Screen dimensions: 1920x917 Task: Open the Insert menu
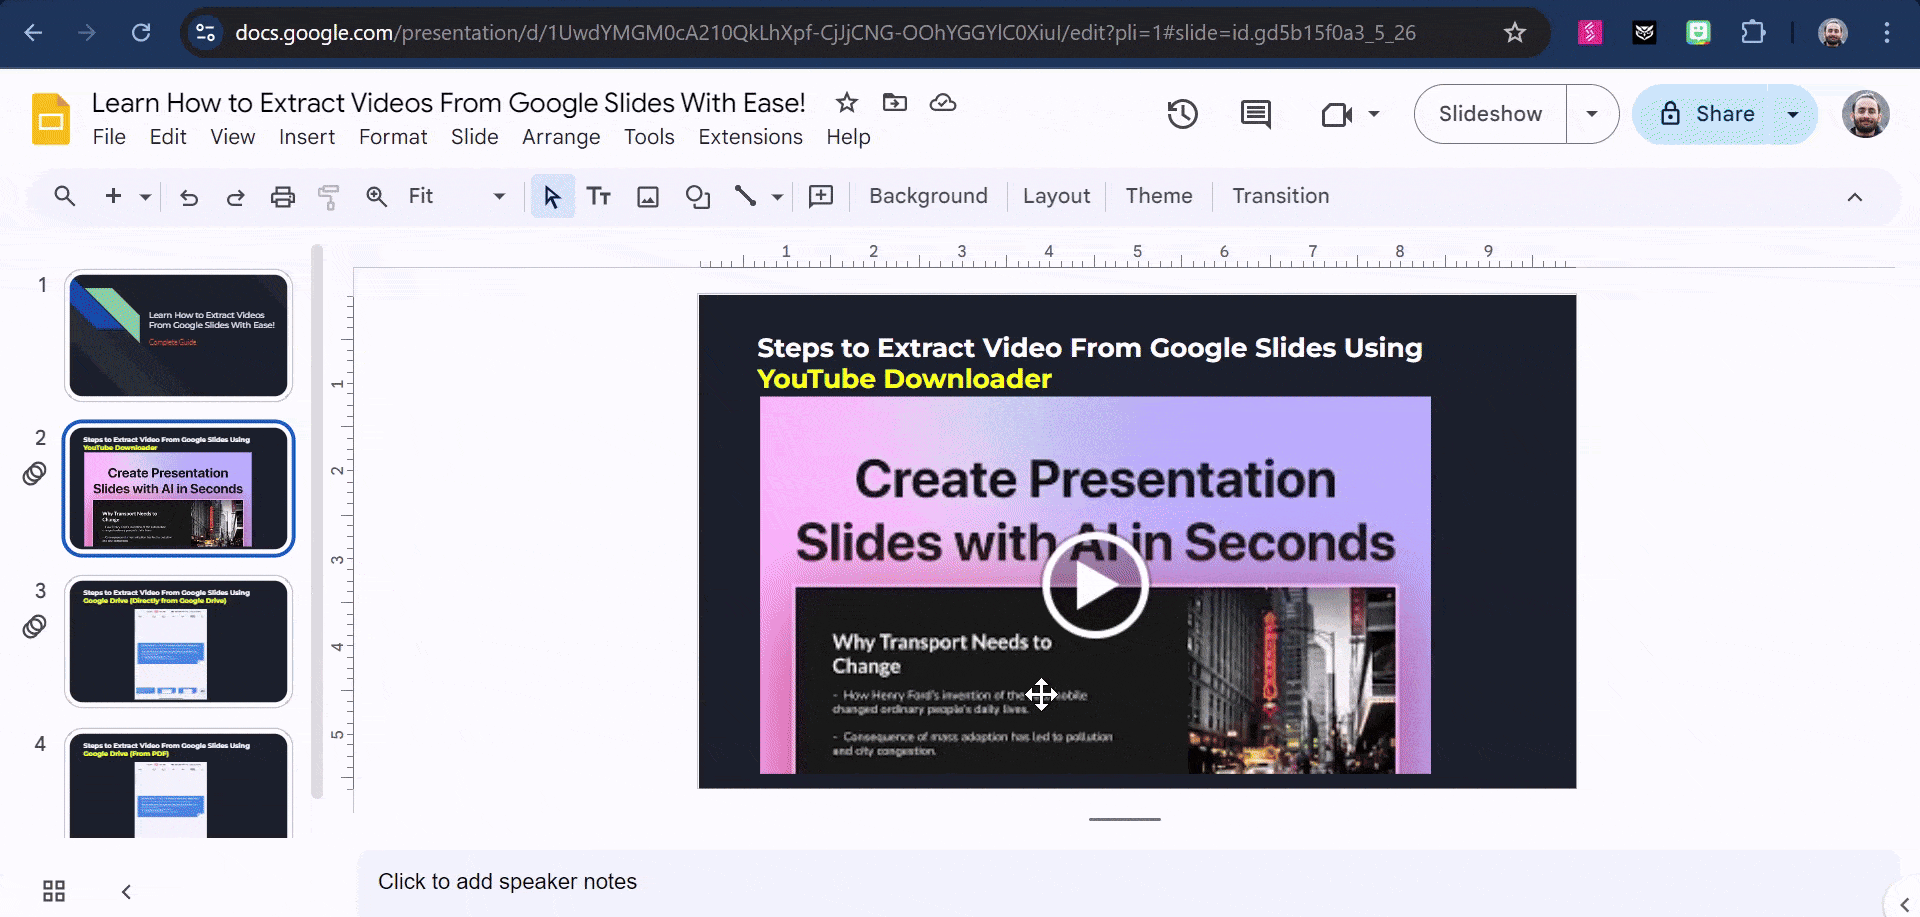click(306, 137)
